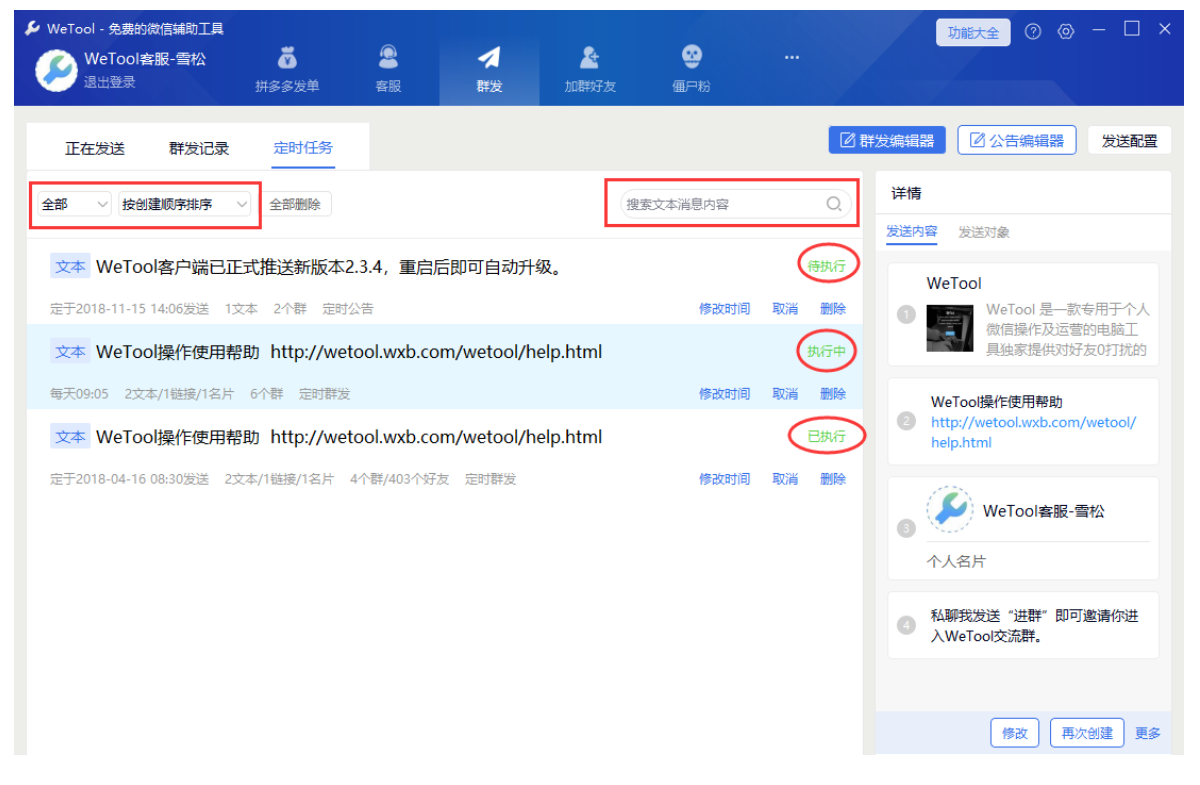Select the task about 新版本2.3.4

[445, 281]
